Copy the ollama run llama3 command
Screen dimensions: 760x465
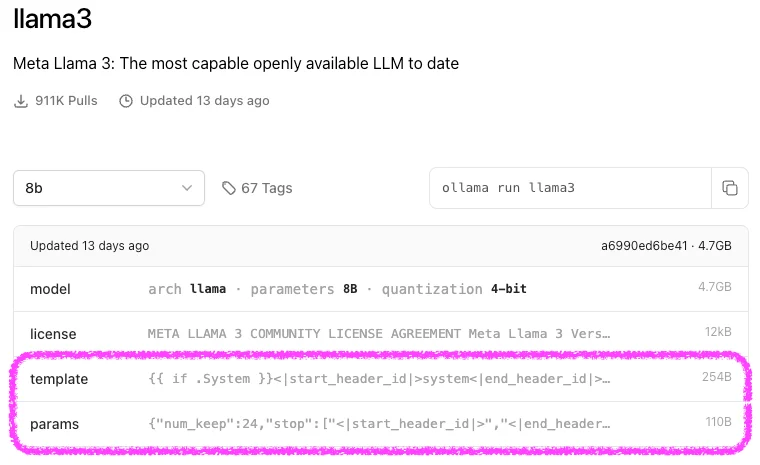click(730, 188)
